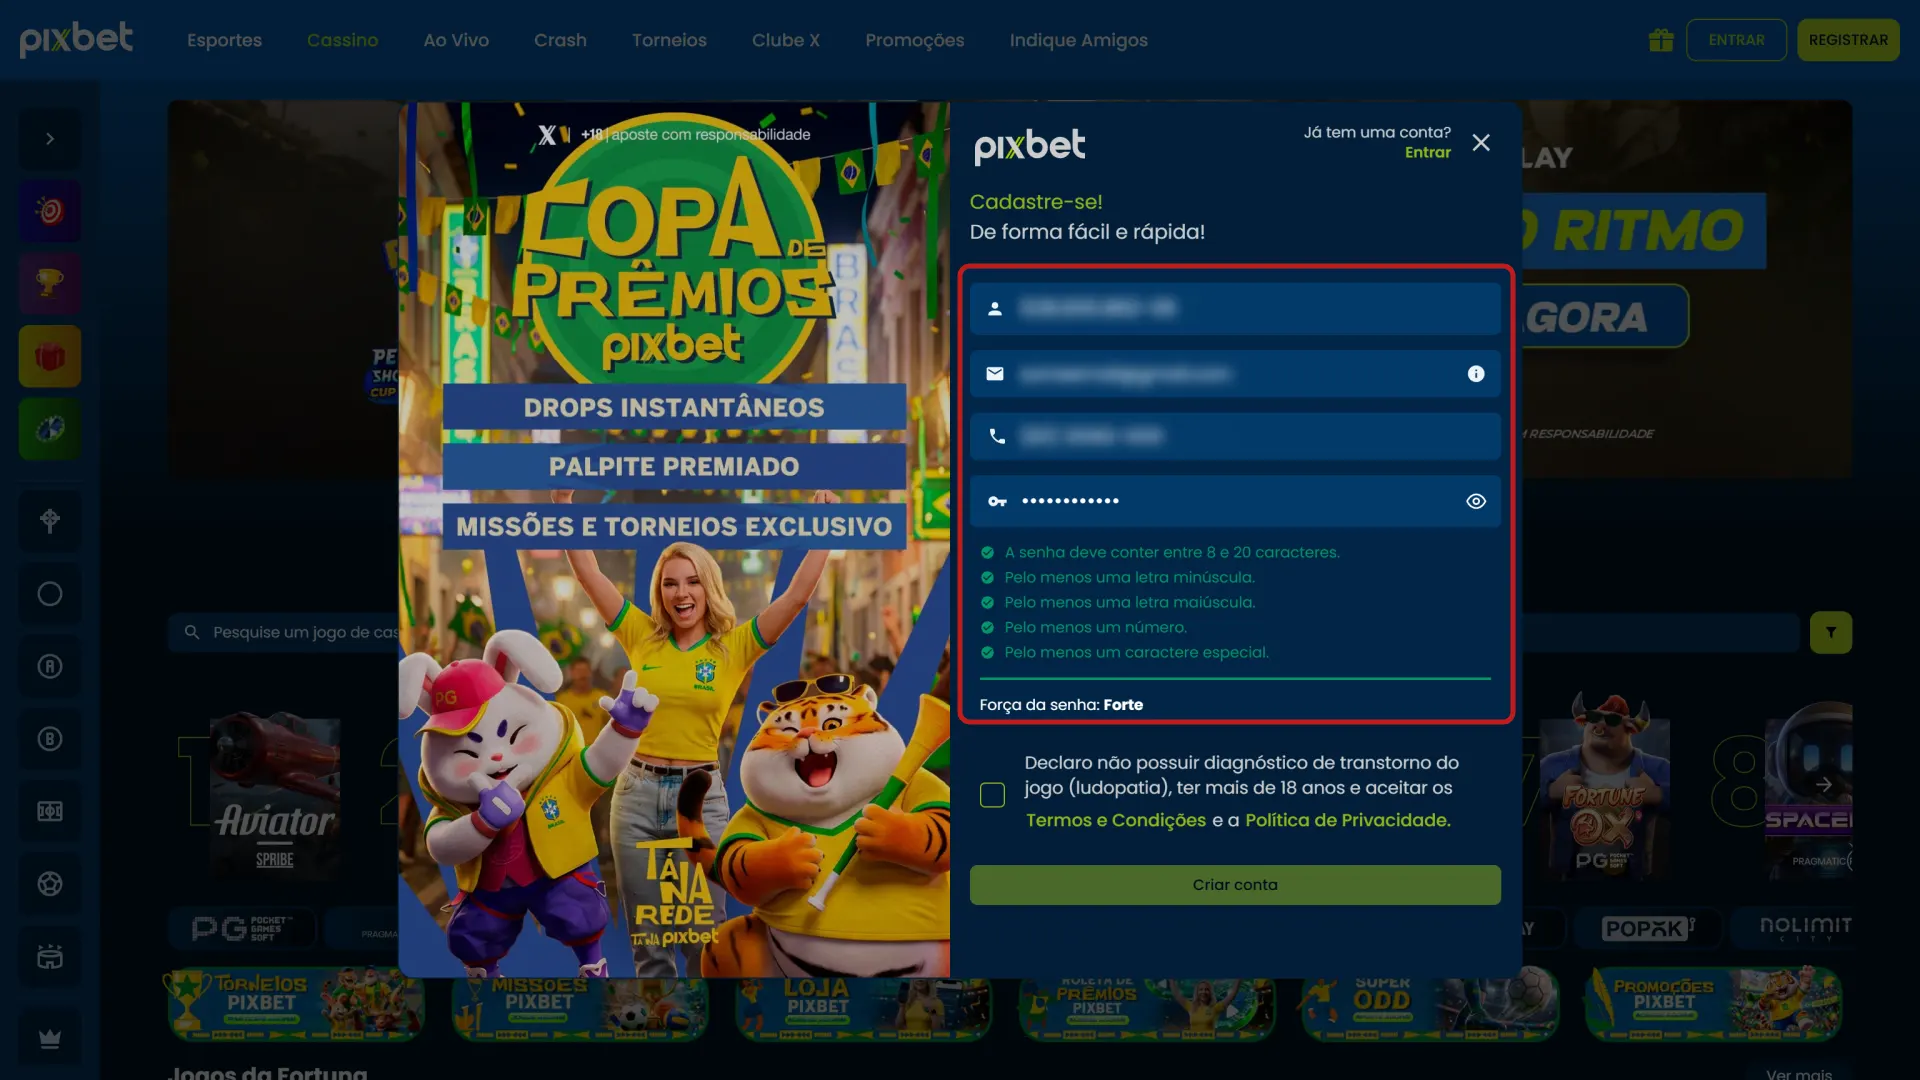Screen dimensions: 1920x1080
Task: Select the circled A icon in the sidebar
Action: click(x=50, y=666)
